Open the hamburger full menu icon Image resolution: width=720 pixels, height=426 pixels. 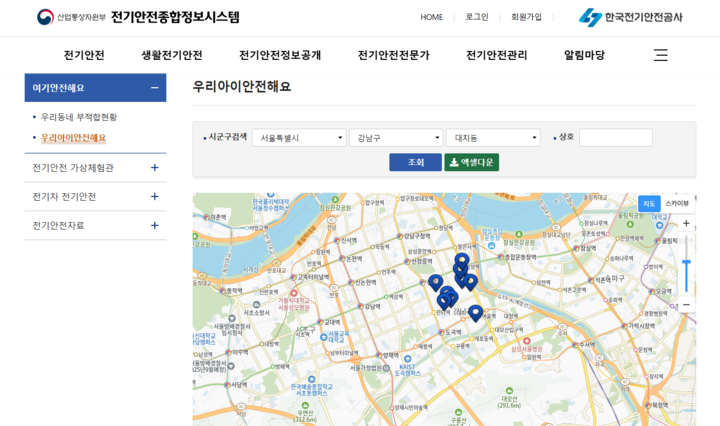[x=660, y=55]
